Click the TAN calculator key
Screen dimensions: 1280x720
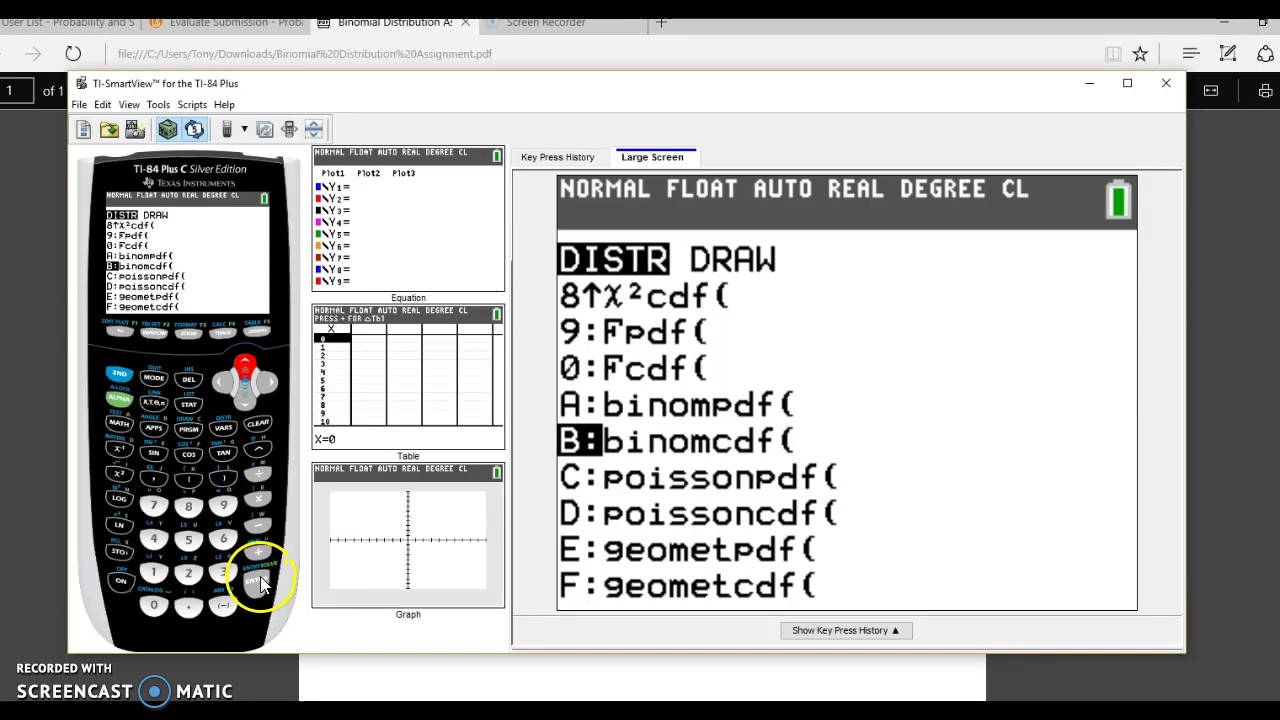coord(223,453)
